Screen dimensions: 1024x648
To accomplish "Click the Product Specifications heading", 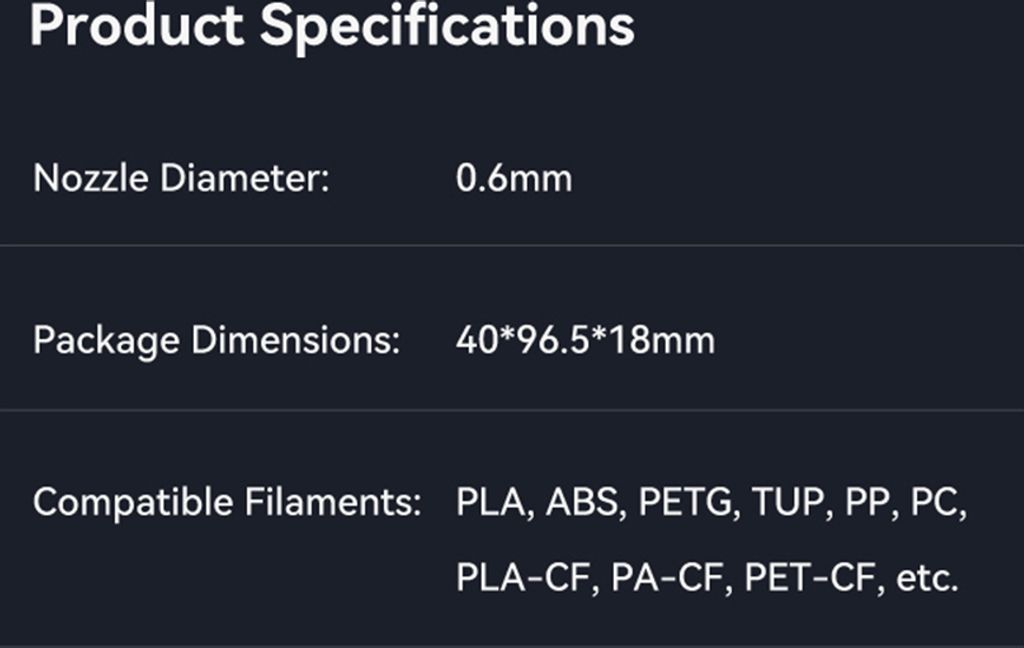I will coord(332,24).
